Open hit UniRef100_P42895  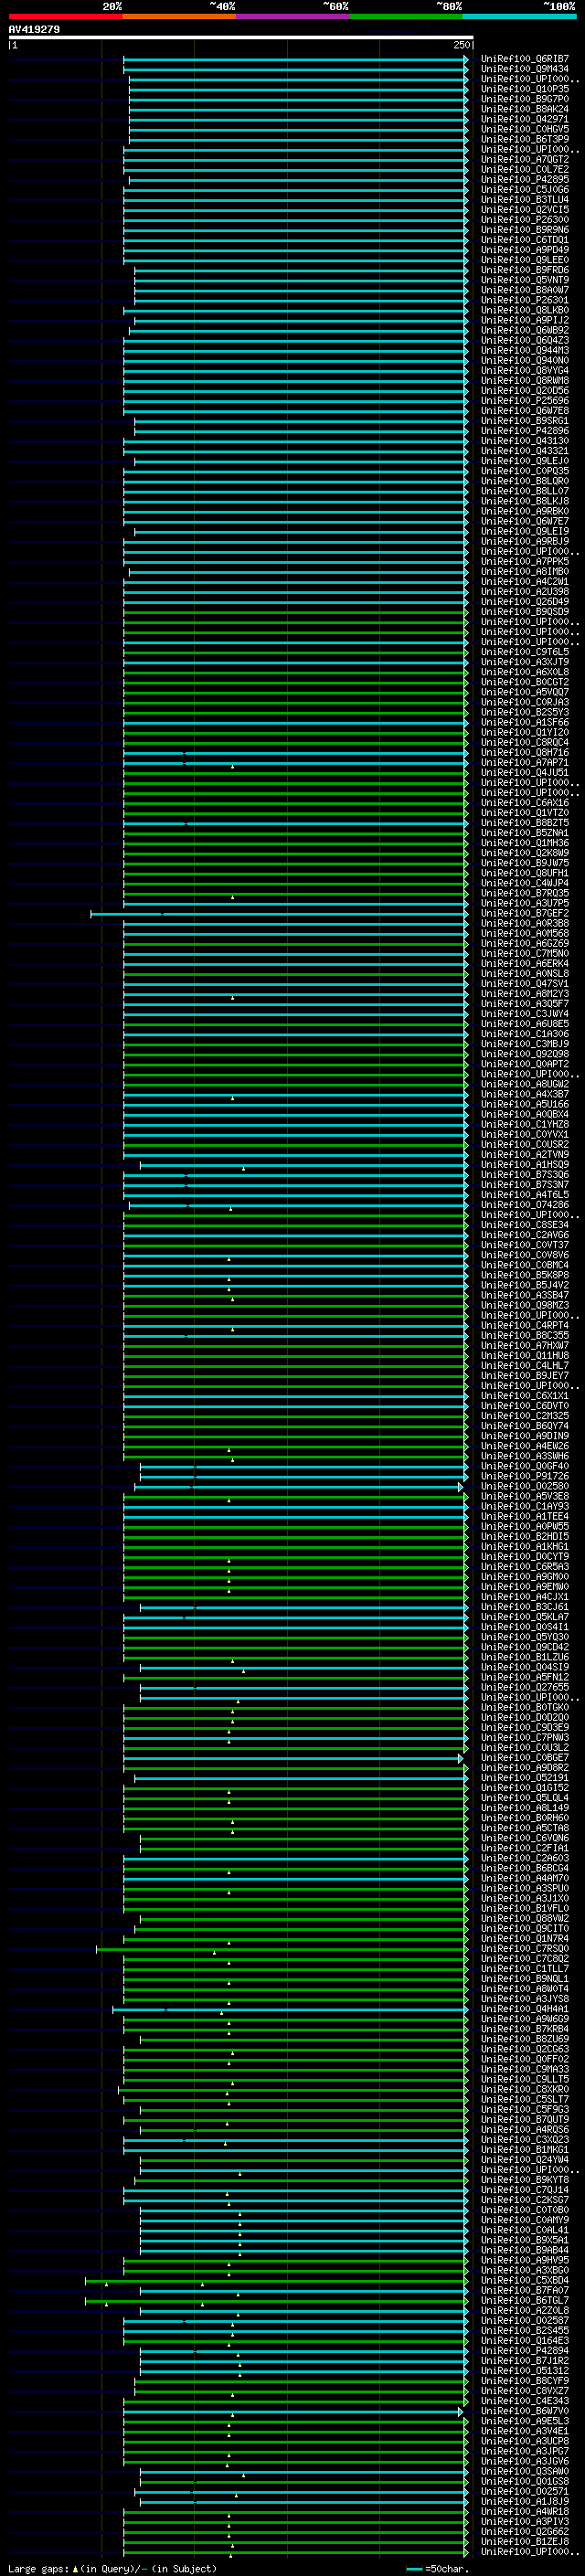click(524, 180)
